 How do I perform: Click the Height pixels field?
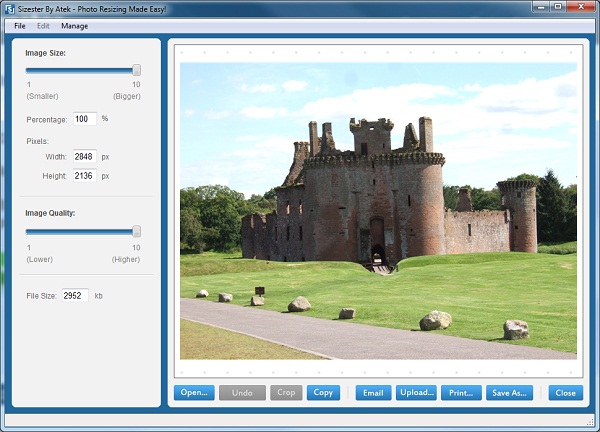(x=84, y=176)
